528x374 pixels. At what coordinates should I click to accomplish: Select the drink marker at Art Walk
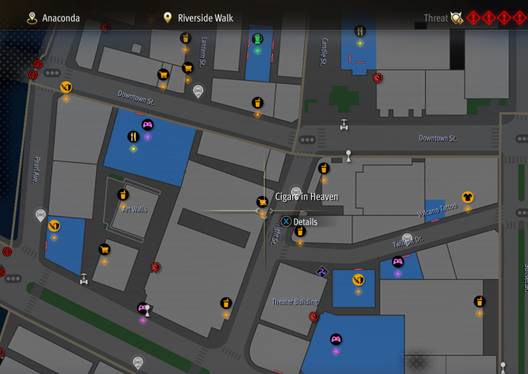(123, 195)
